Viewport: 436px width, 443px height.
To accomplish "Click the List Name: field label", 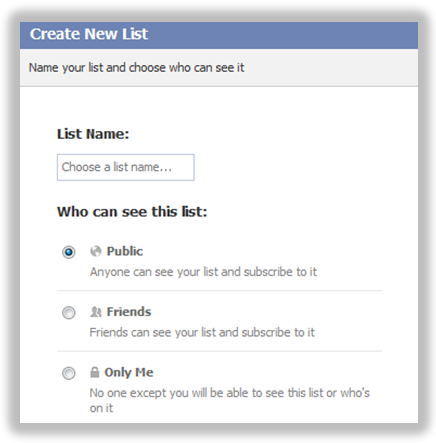I will [93, 134].
